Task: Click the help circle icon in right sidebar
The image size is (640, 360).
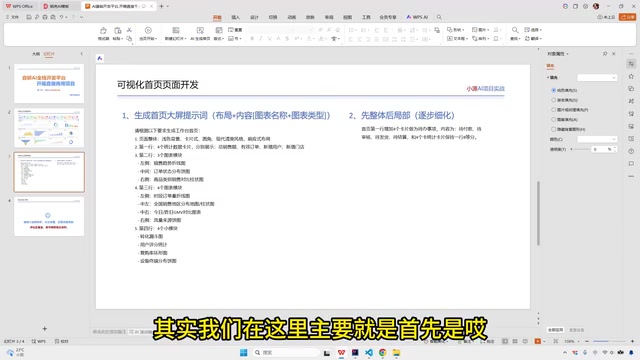Action: pos(631,151)
